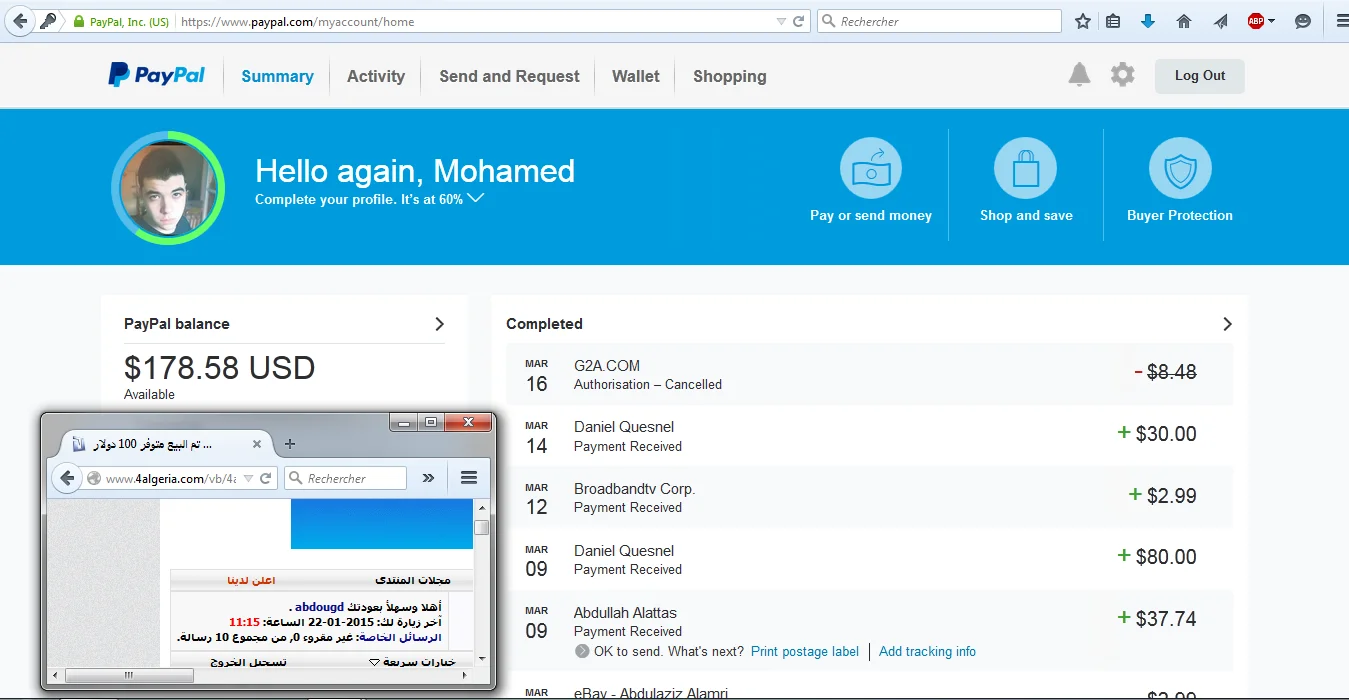Open the address bar history dropdown arrow
The image size is (1349, 700).
point(781,21)
